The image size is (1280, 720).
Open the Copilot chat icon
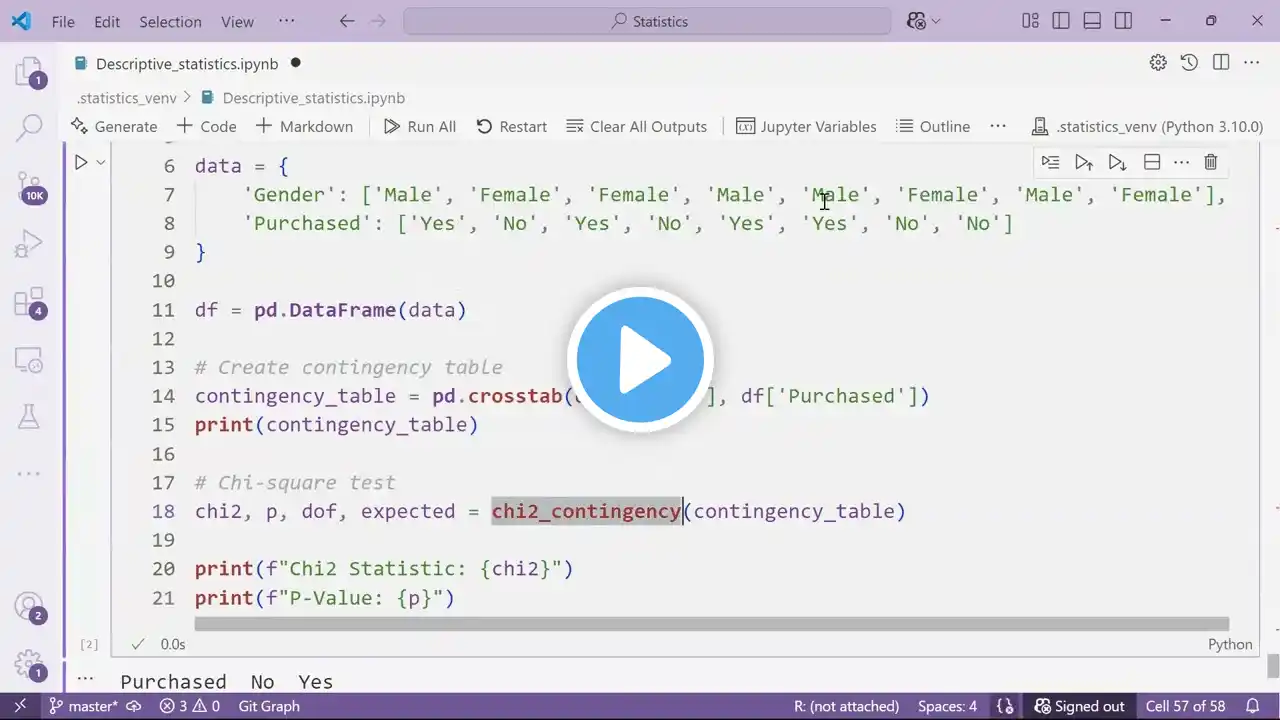point(915,21)
